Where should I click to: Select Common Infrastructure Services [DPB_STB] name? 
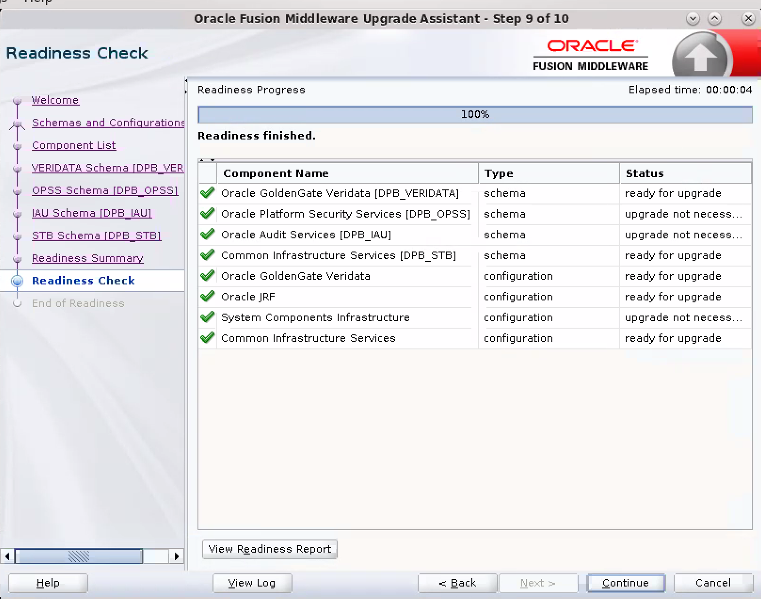(x=338, y=255)
